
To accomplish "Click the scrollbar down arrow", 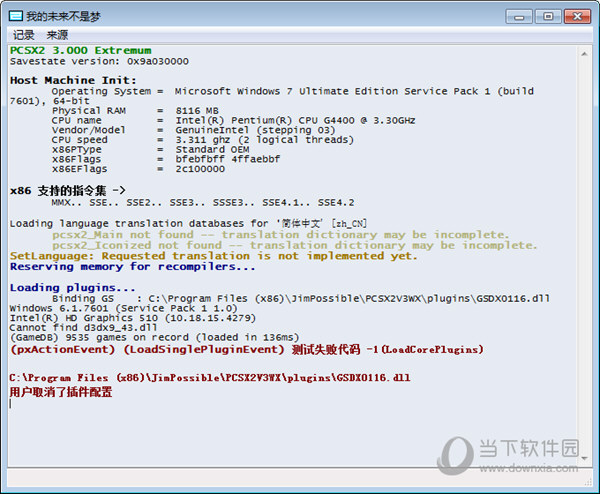I will pyautogui.click(x=584, y=458).
